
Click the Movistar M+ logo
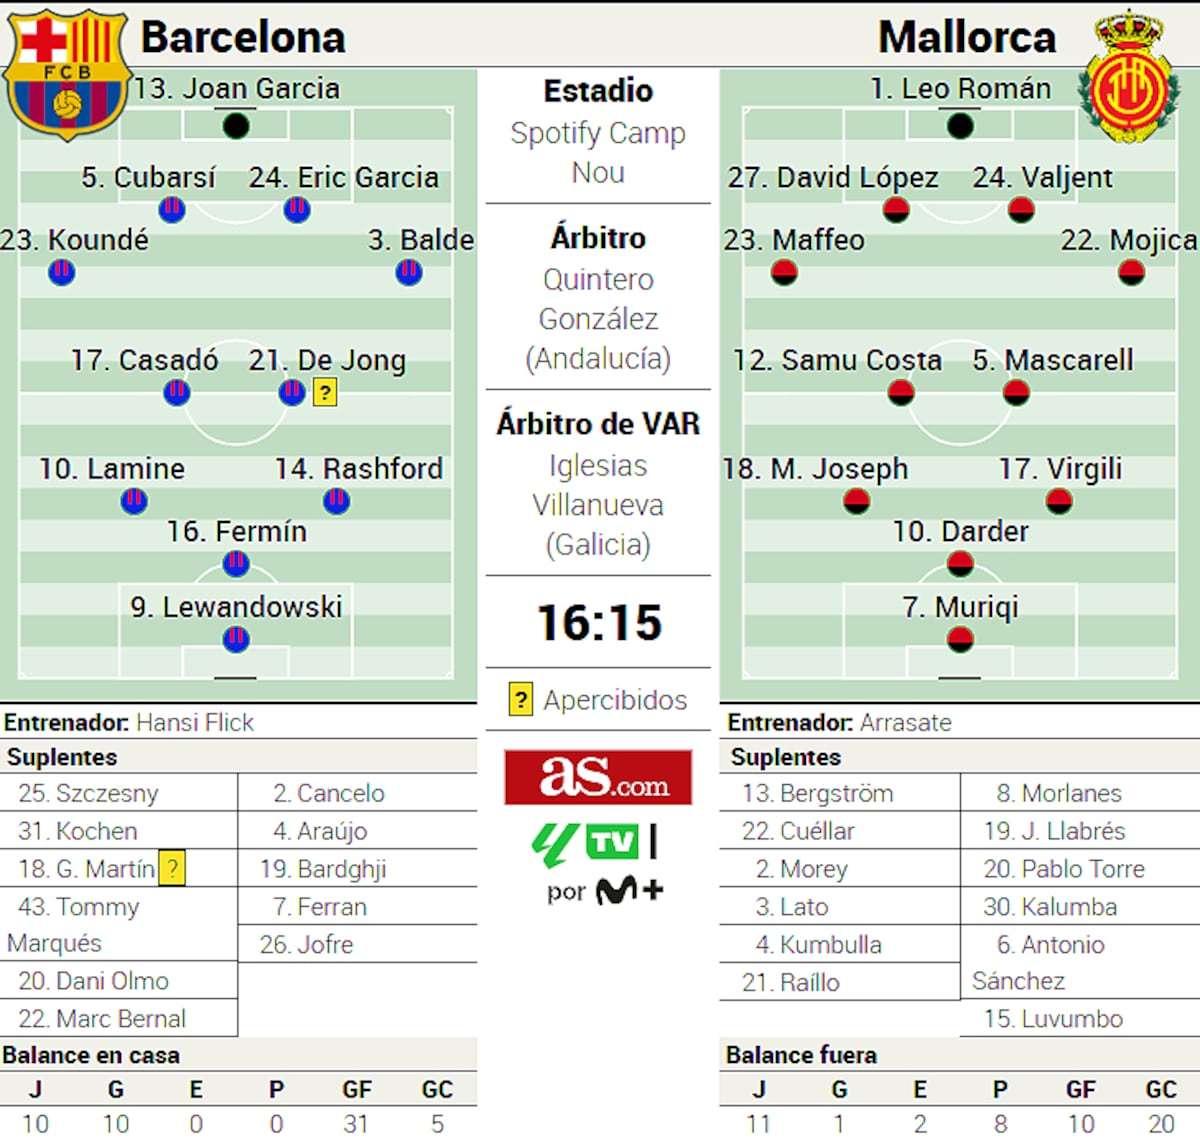coord(630,889)
